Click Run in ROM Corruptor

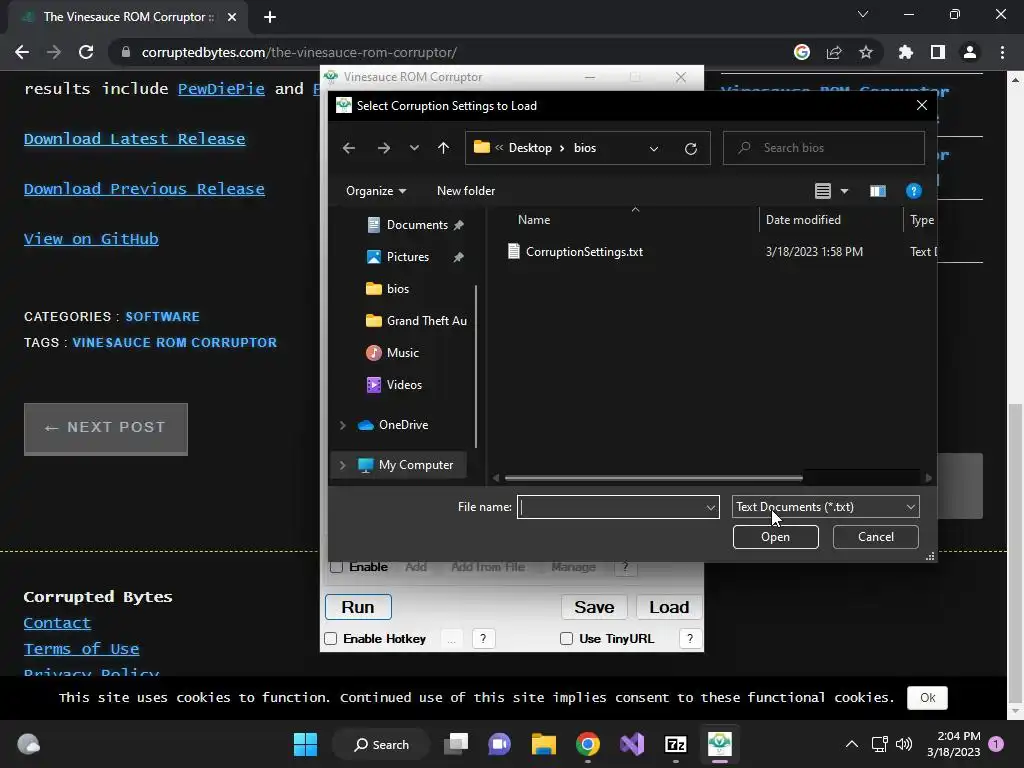[x=358, y=607]
